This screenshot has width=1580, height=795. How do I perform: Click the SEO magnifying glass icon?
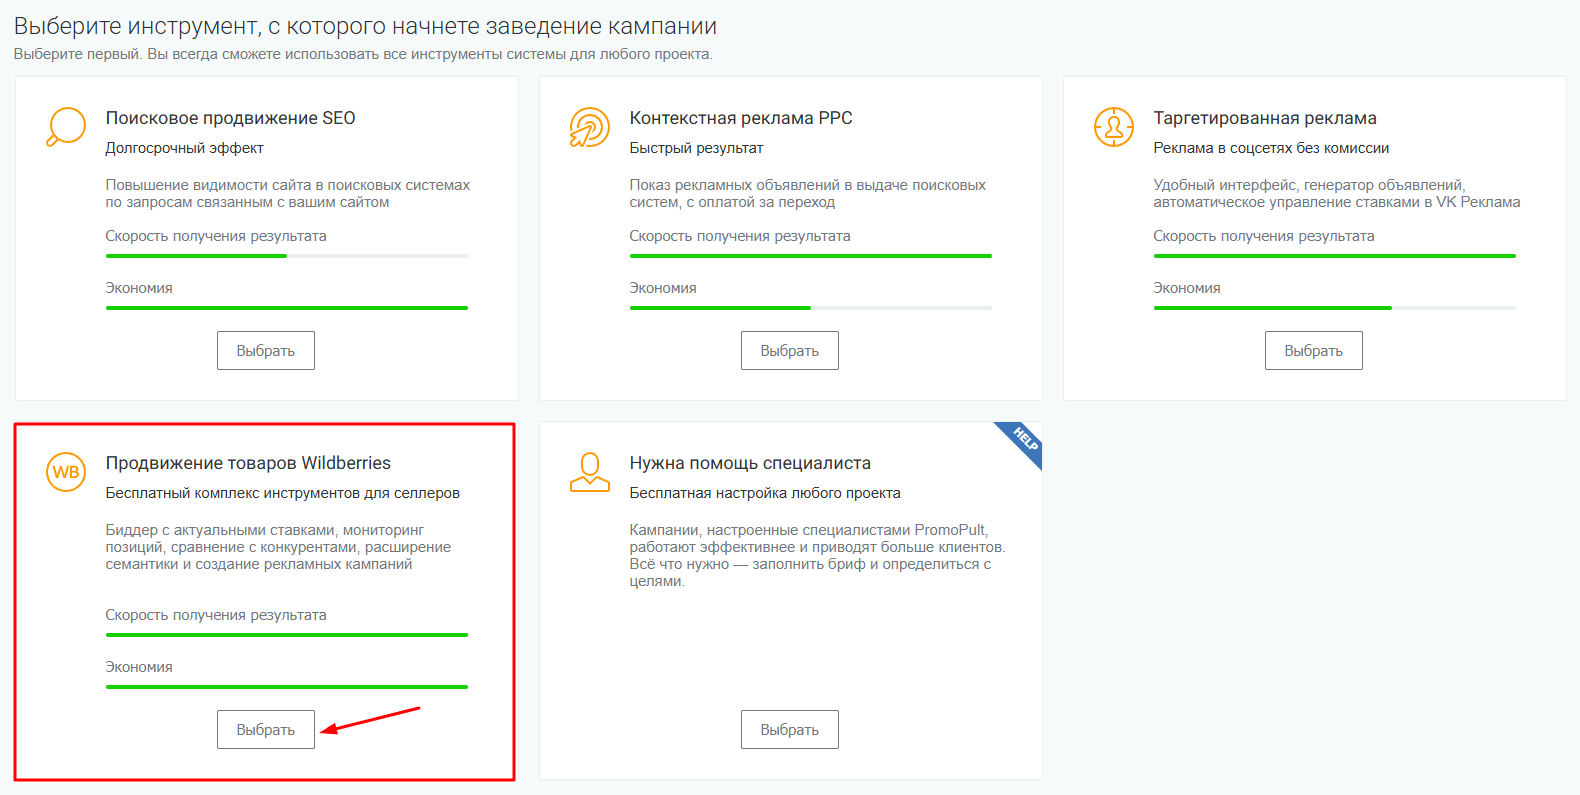(66, 127)
